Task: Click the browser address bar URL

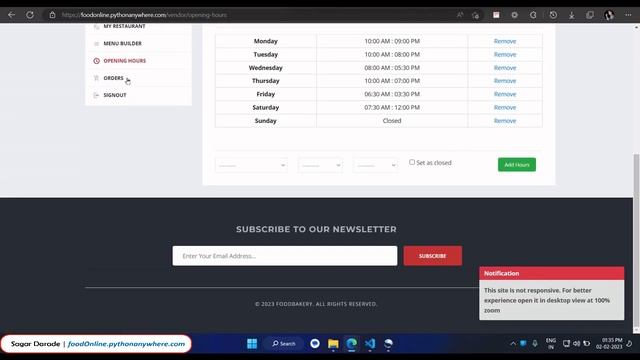Action: (x=144, y=15)
